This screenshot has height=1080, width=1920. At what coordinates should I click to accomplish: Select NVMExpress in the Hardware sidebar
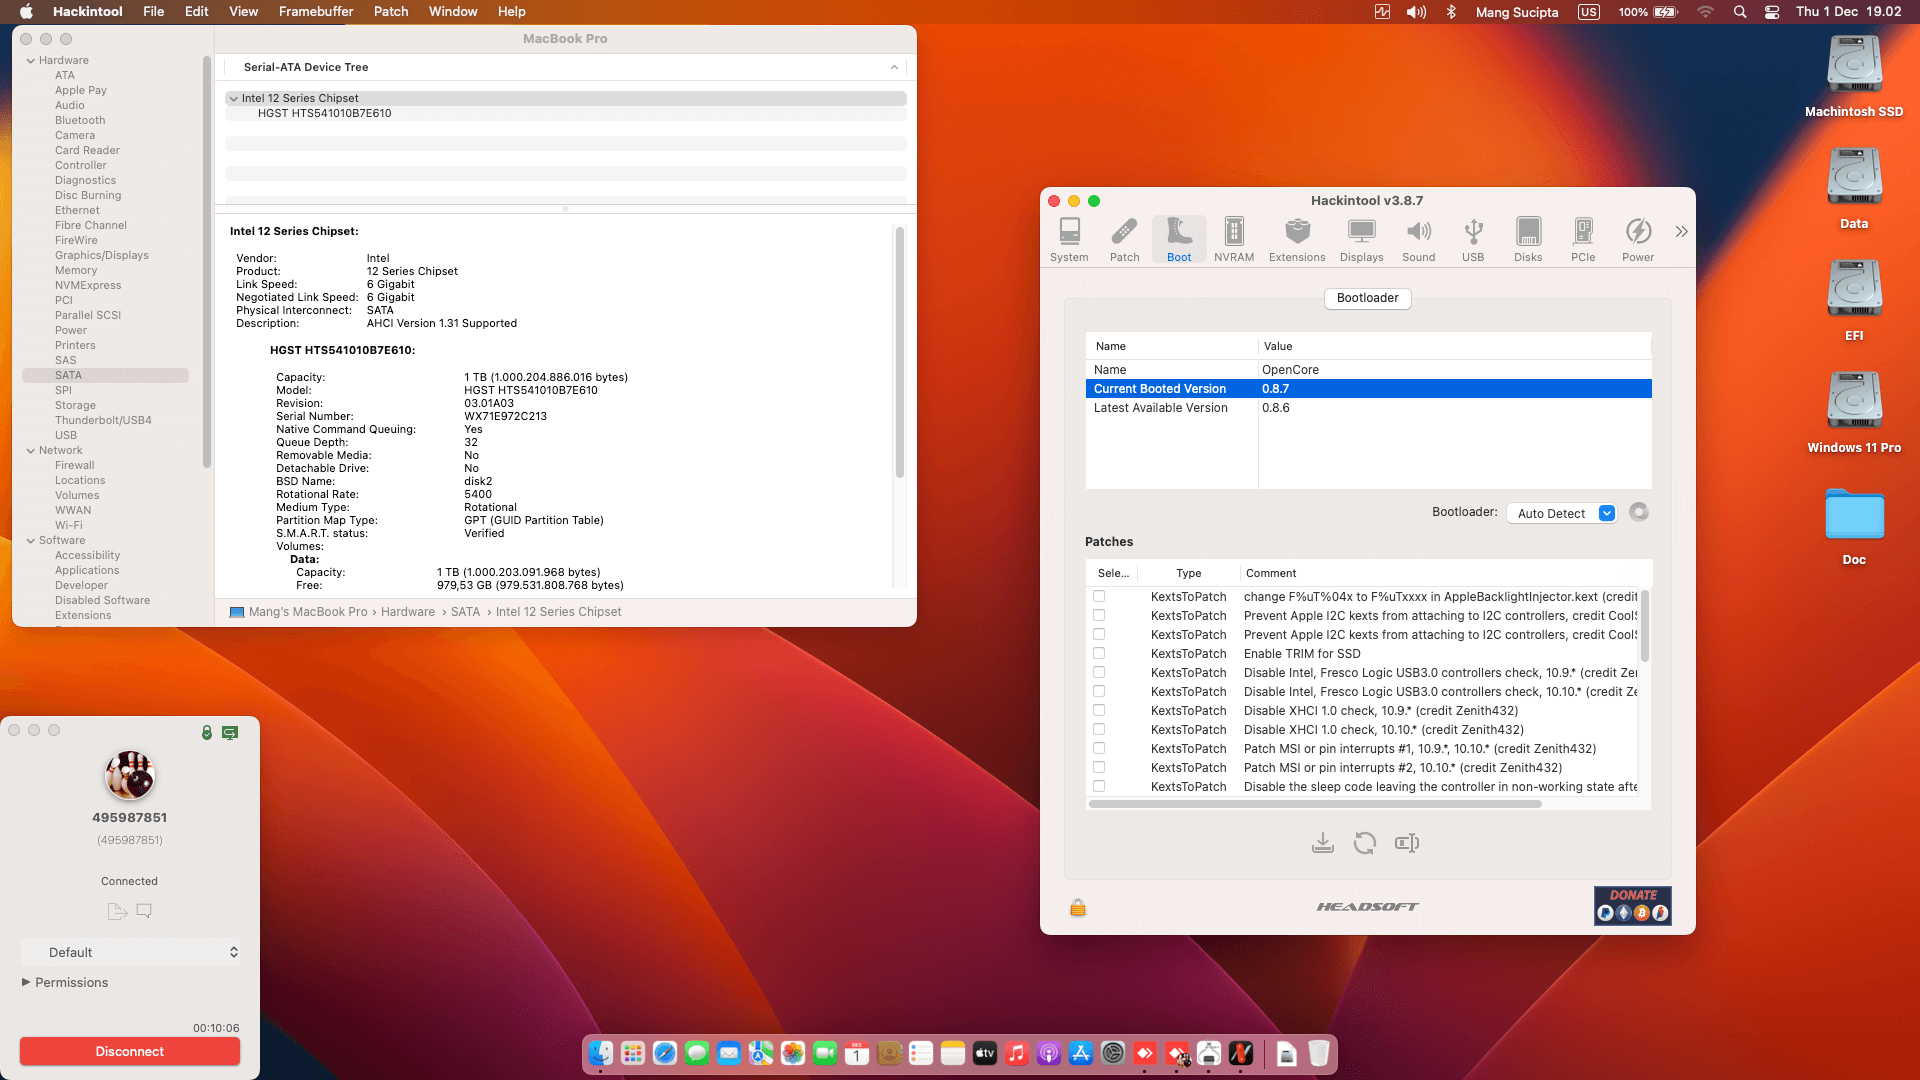pos(88,285)
